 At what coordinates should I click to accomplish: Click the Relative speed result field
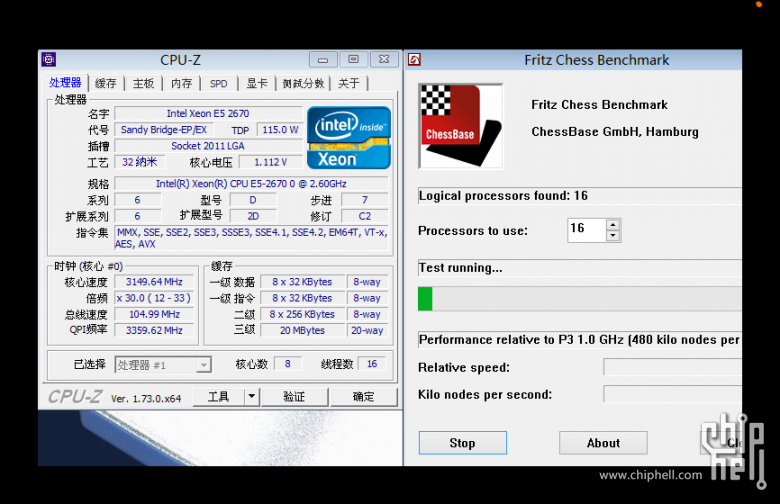point(672,367)
